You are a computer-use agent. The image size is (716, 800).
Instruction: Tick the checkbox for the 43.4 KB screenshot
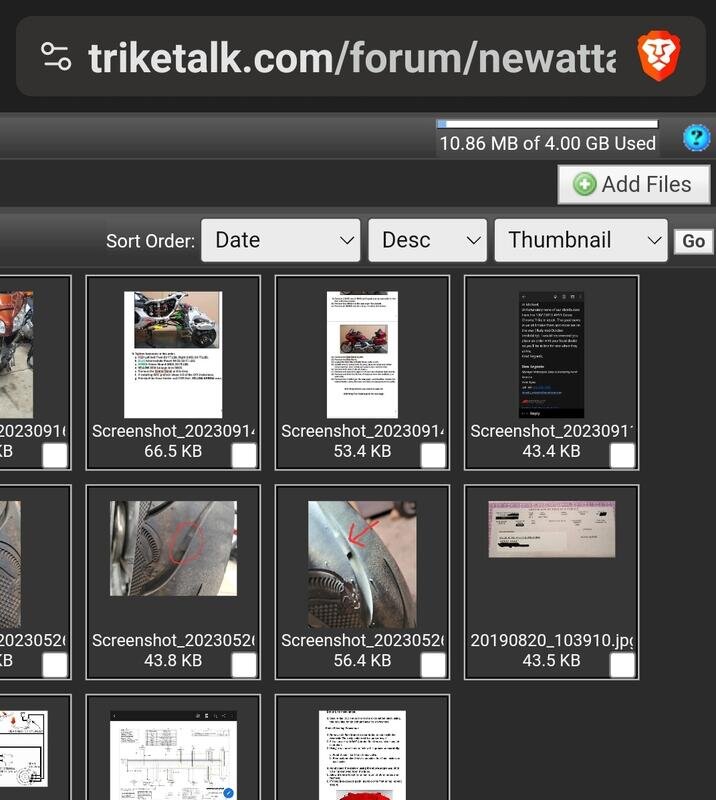click(622, 455)
